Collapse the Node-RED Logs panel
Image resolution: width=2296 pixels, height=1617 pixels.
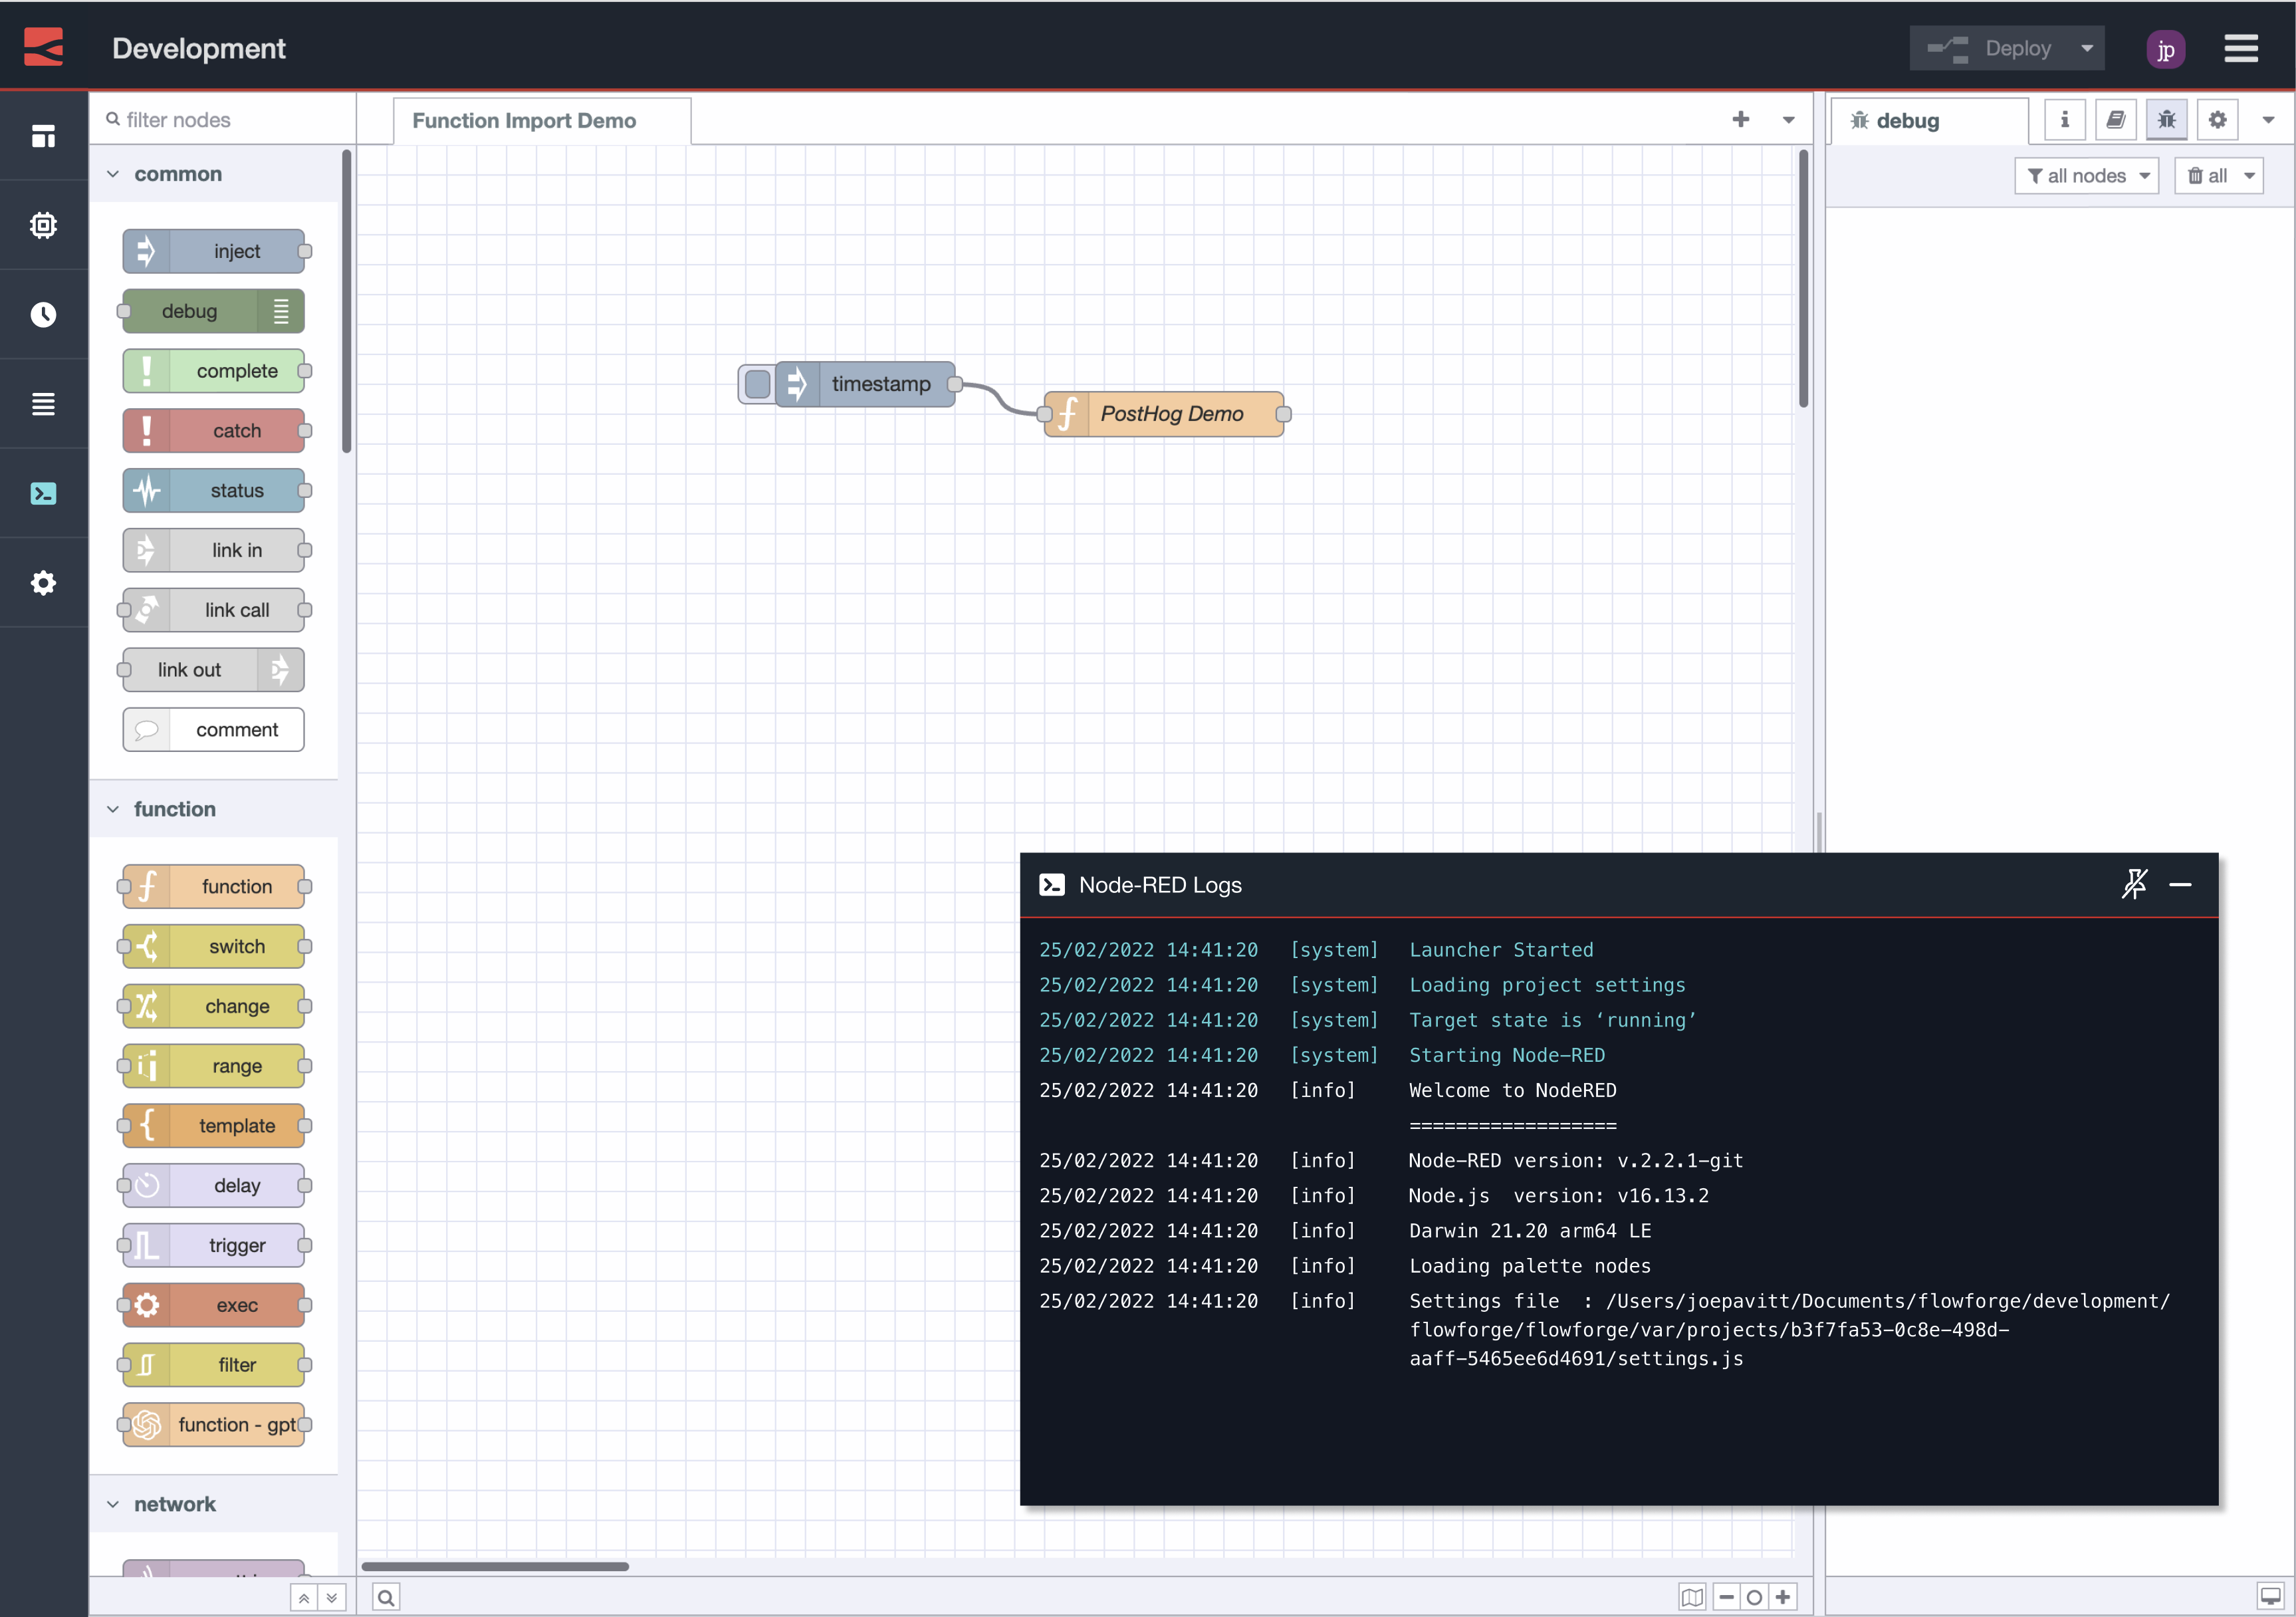[2182, 885]
